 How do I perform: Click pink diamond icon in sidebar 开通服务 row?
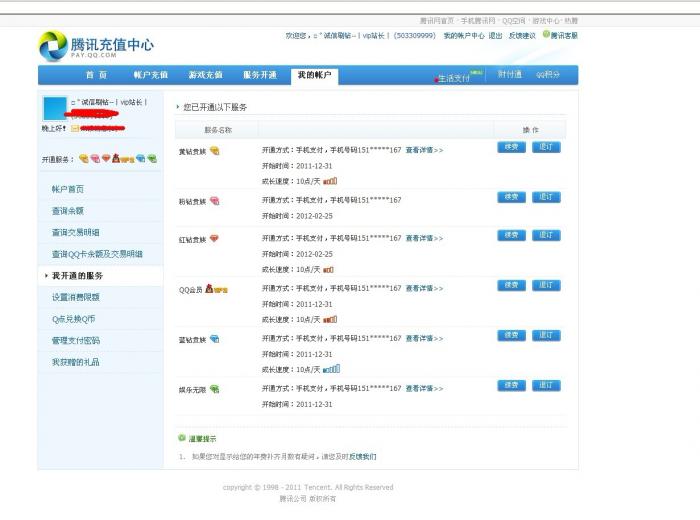tap(95, 158)
